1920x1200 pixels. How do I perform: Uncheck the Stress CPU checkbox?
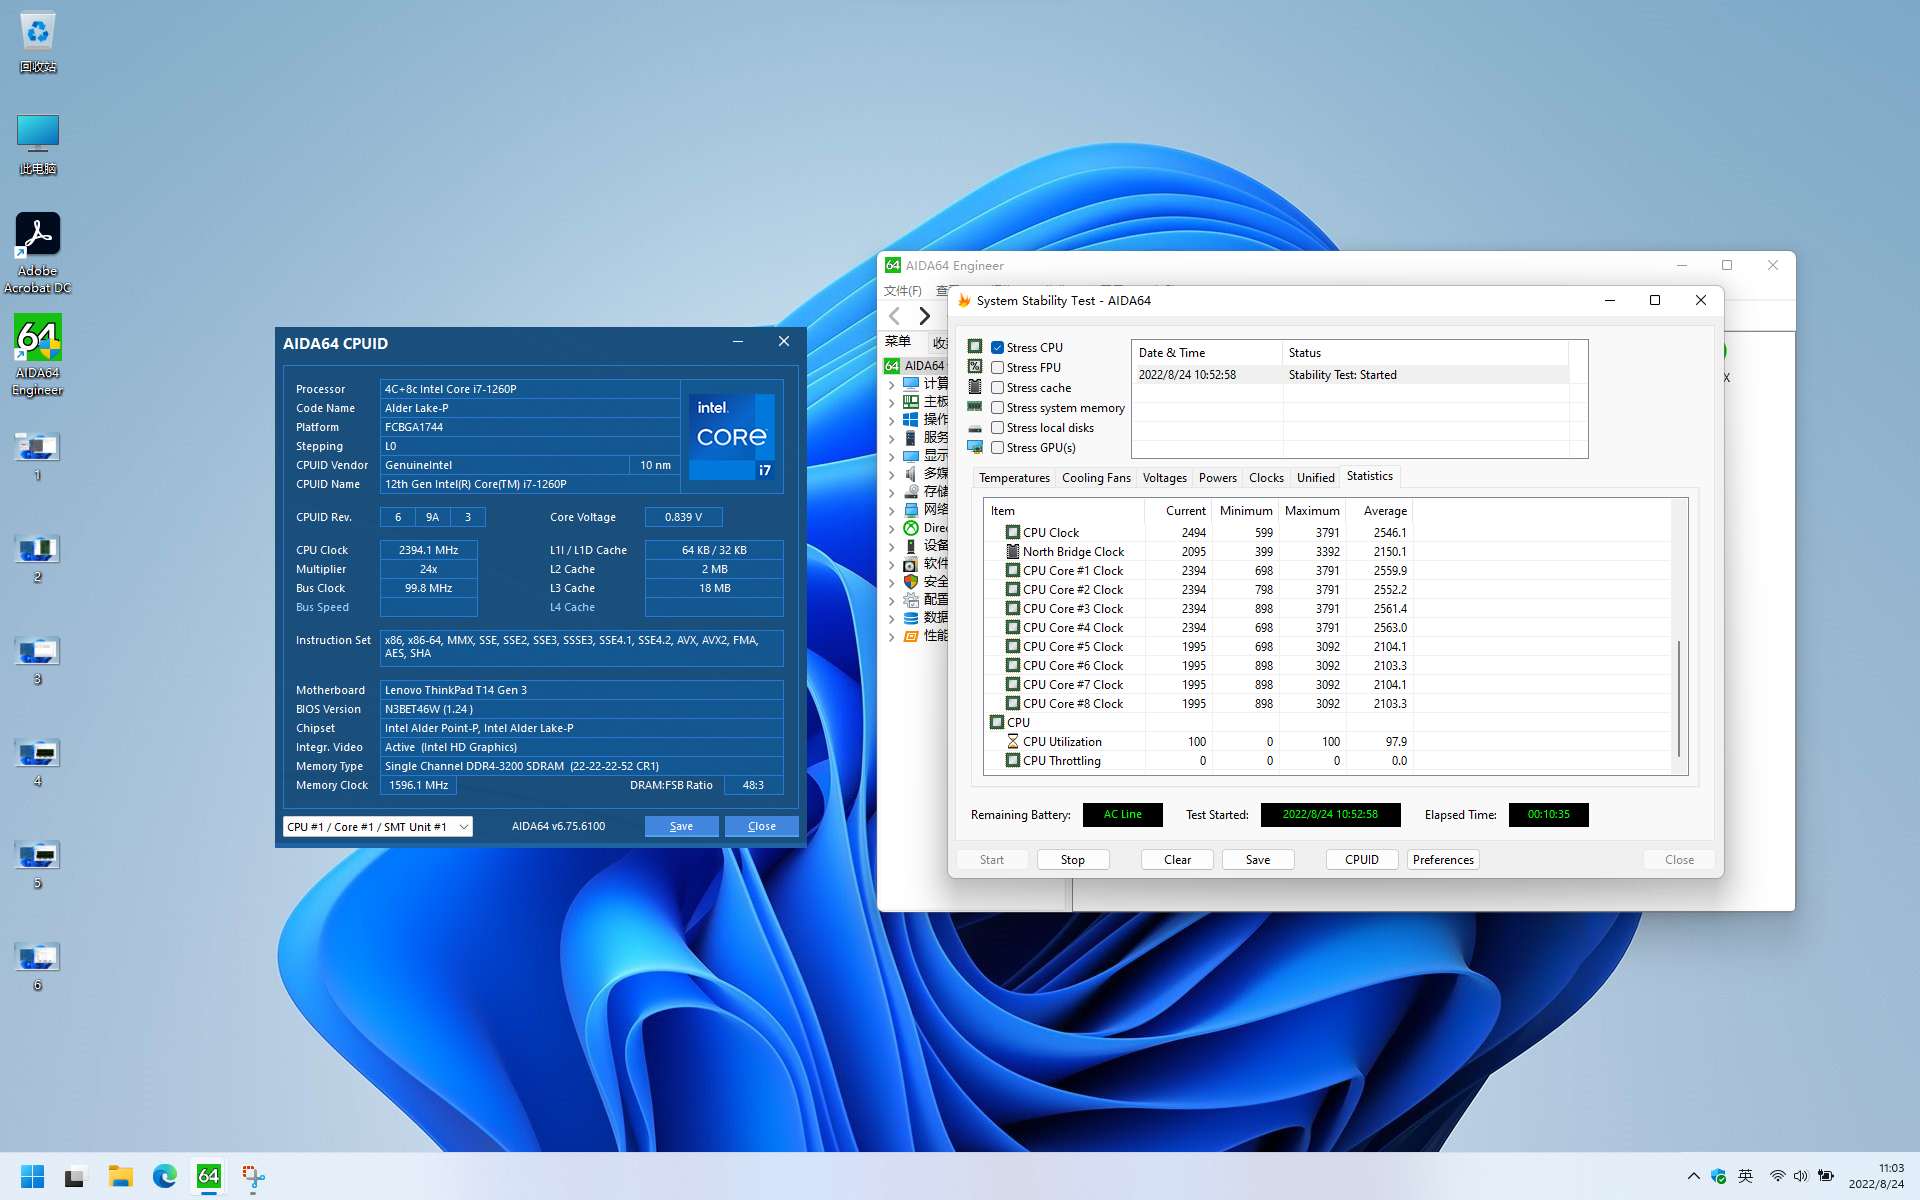[997, 348]
